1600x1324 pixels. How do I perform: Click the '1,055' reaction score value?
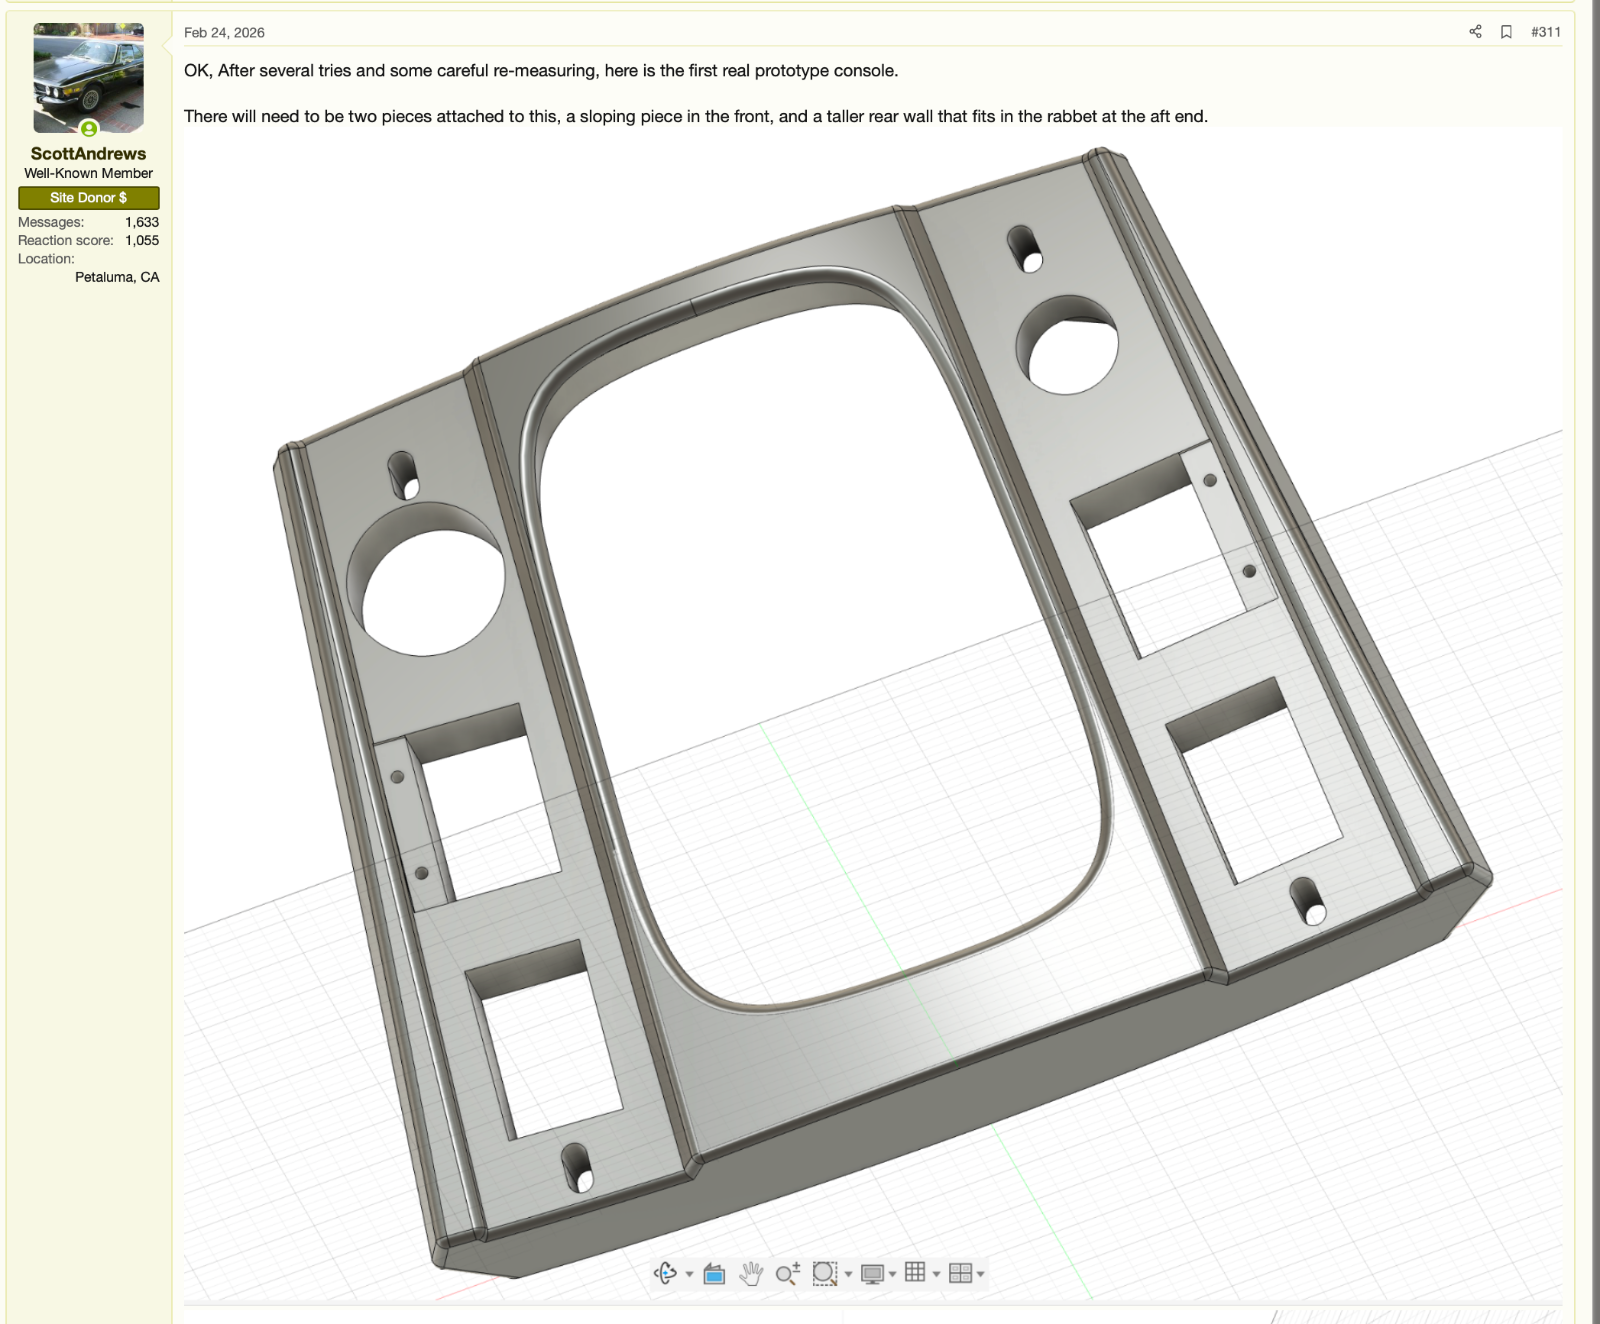(142, 240)
